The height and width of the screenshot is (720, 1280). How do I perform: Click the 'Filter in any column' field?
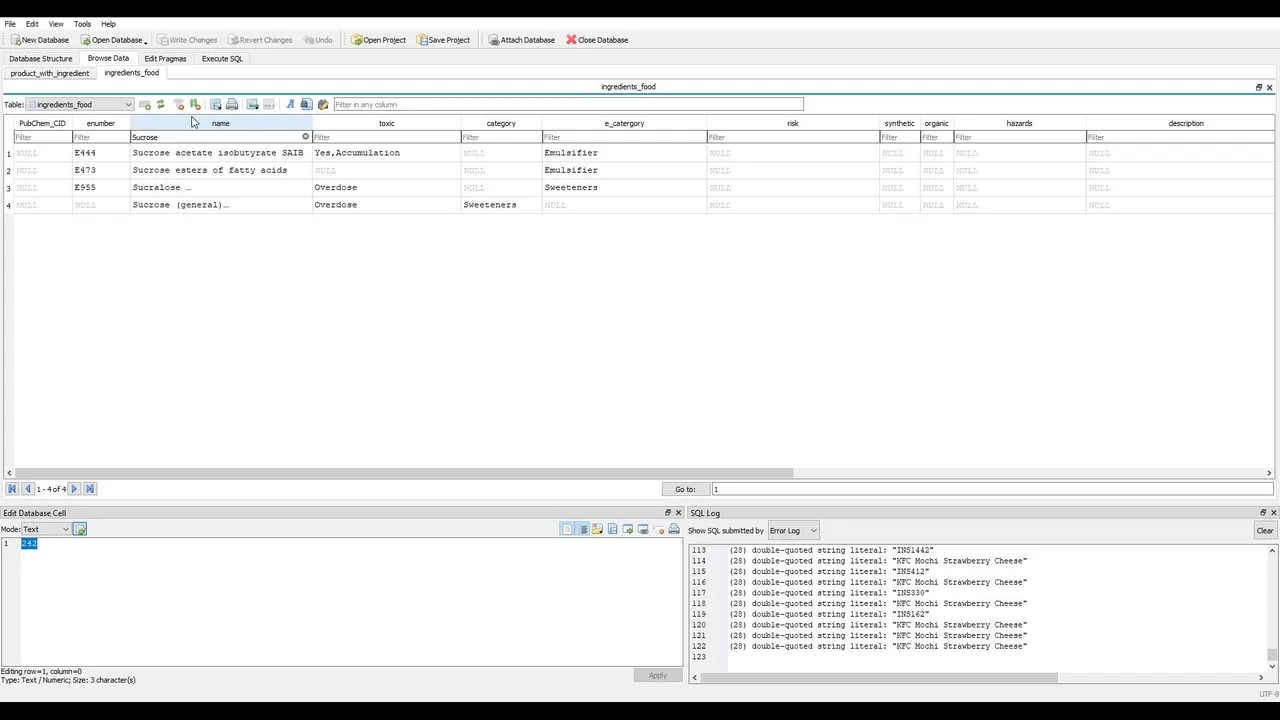click(568, 104)
